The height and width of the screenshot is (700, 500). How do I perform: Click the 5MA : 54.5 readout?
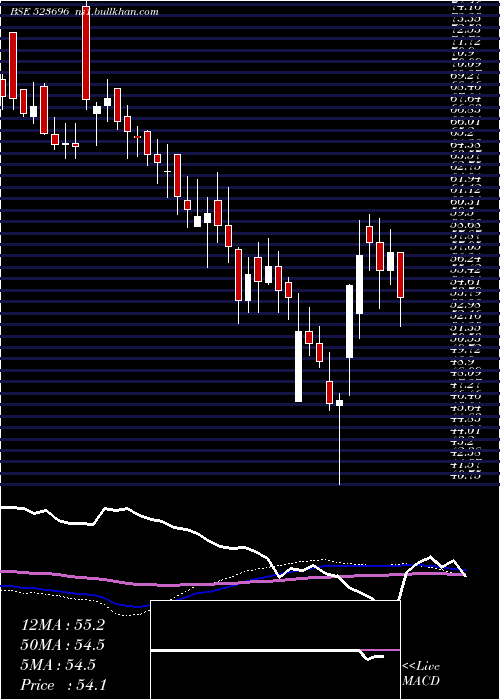[x=58, y=665]
